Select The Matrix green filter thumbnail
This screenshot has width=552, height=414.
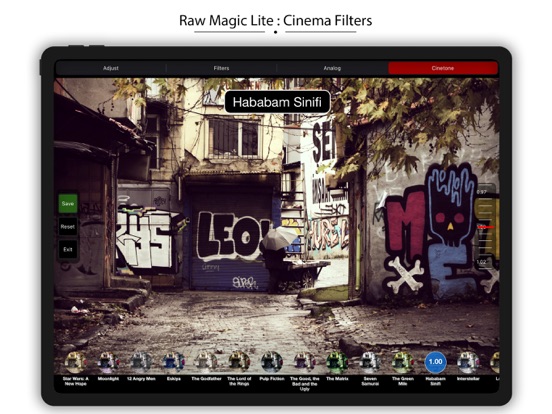pyautogui.click(x=337, y=362)
